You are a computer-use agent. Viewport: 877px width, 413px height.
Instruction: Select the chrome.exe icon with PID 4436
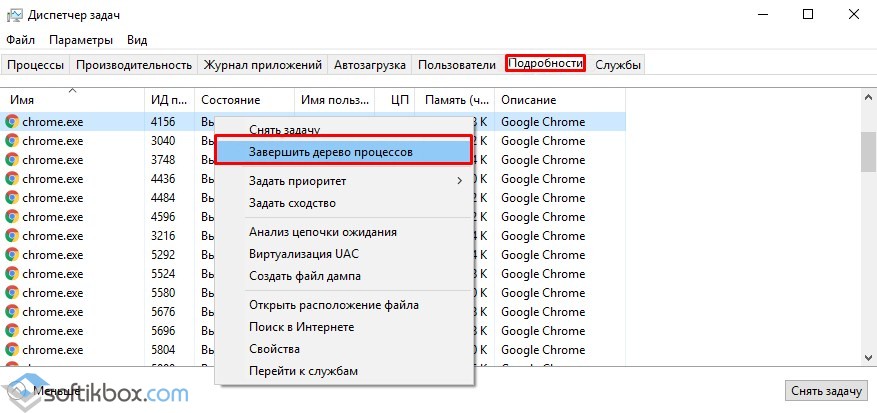tap(12, 179)
